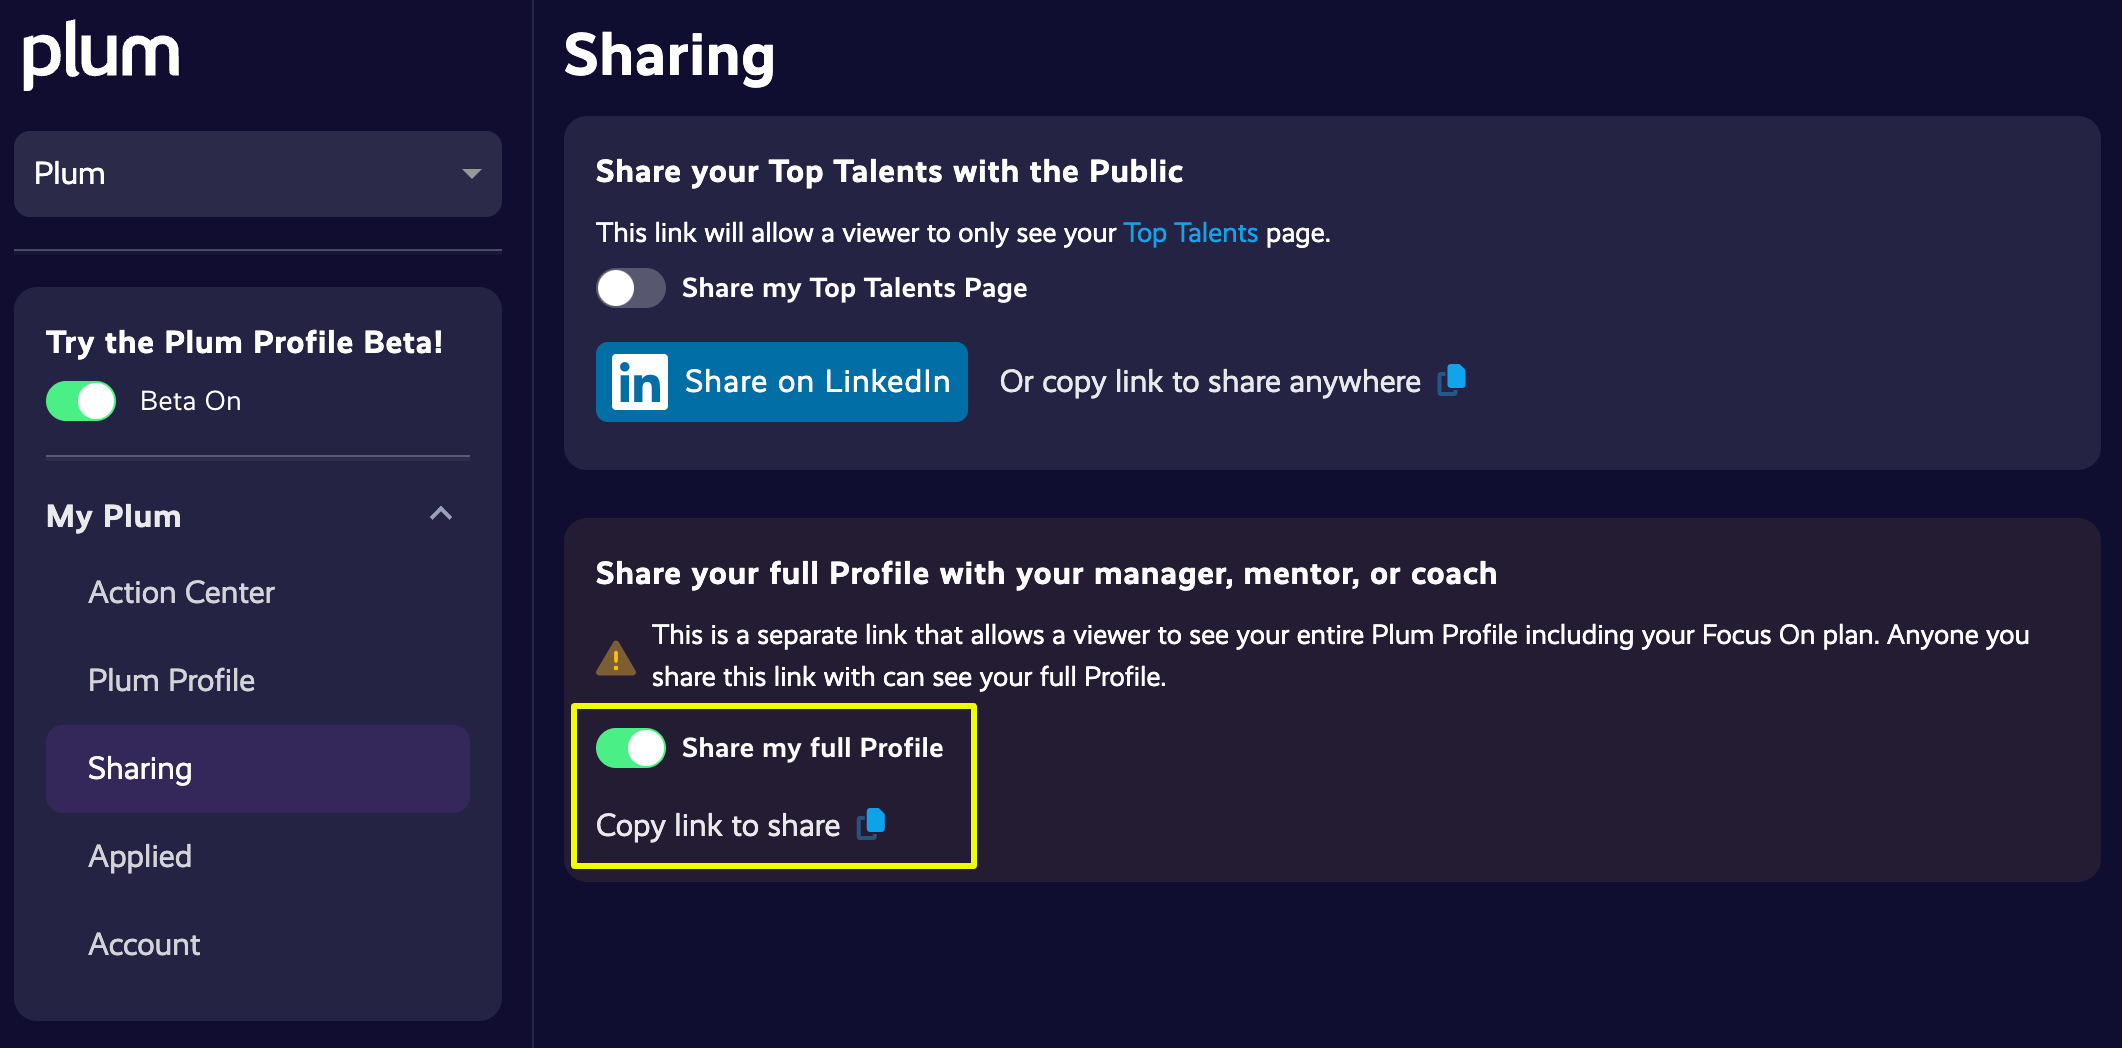This screenshot has height=1048, width=2122.
Task: Click the warning icon in the full Profile section
Action: point(616,657)
